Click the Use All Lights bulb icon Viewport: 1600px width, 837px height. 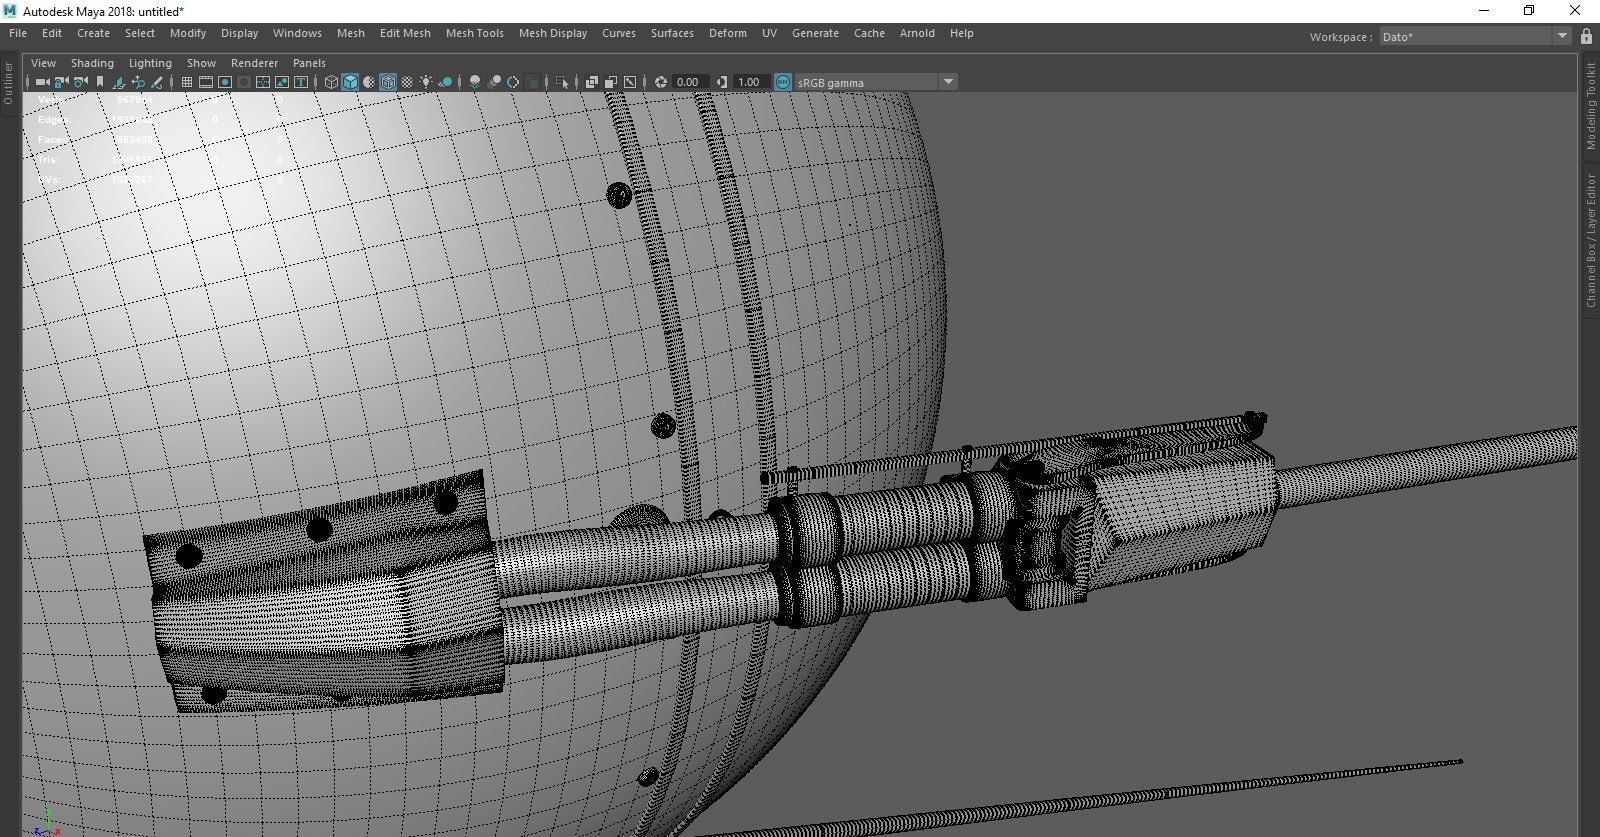[x=426, y=82]
